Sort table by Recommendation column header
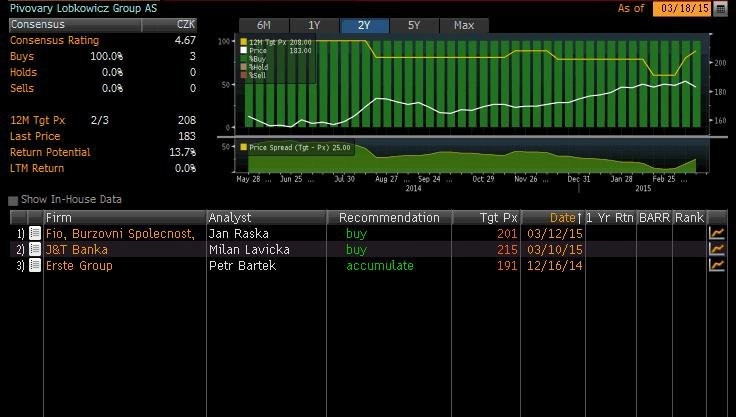Screen dimensions: 736x417 [x=389, y=217]
